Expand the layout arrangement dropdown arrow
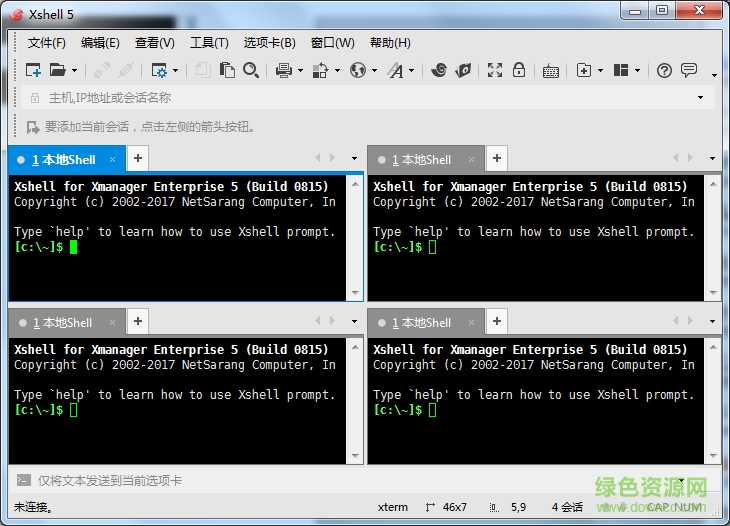Viewport: 730px width, 526px height. [x=637, y=71]
